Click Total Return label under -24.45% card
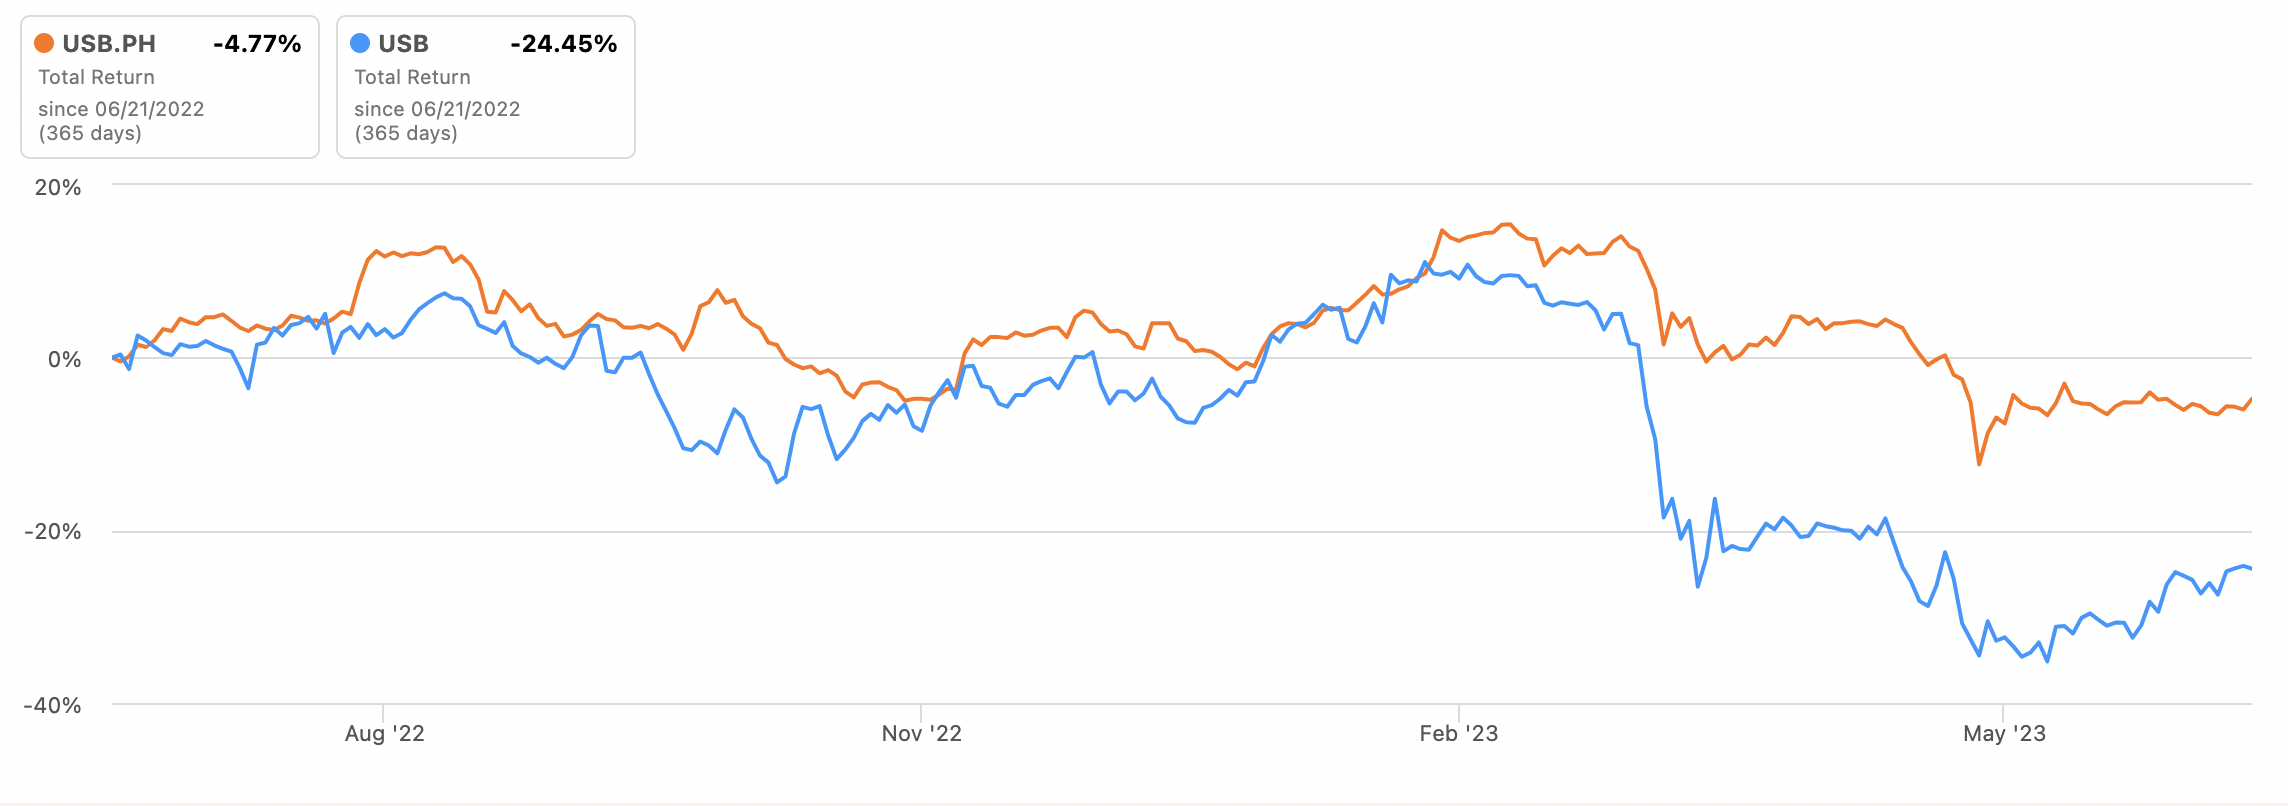This screenshot has width=2288, height=806. (412, 77)
